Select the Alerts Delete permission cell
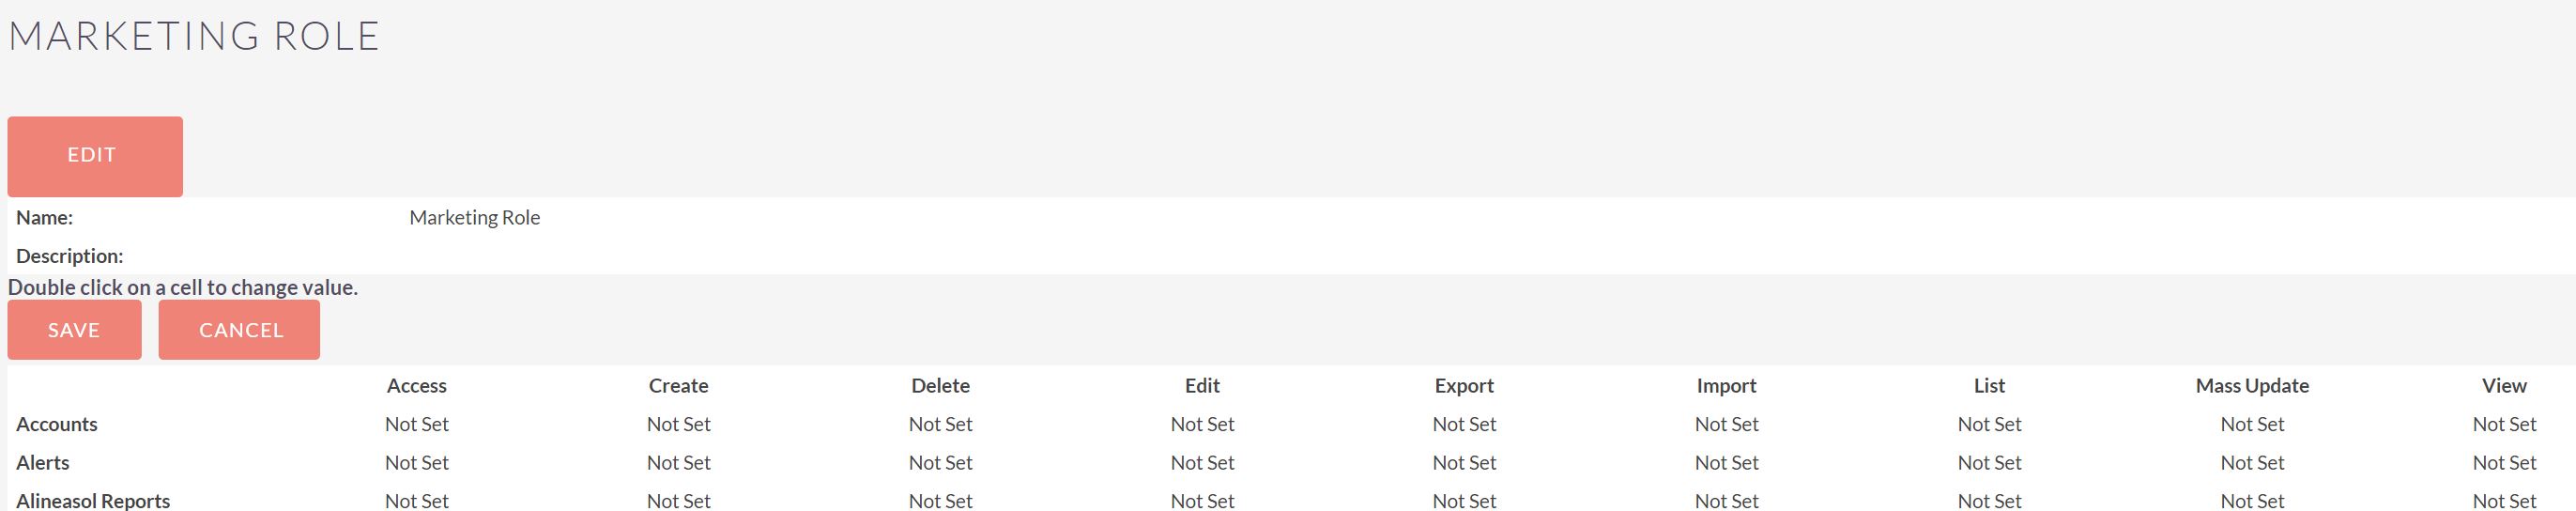The image size is (2576, 511). (x=941, y=463)
